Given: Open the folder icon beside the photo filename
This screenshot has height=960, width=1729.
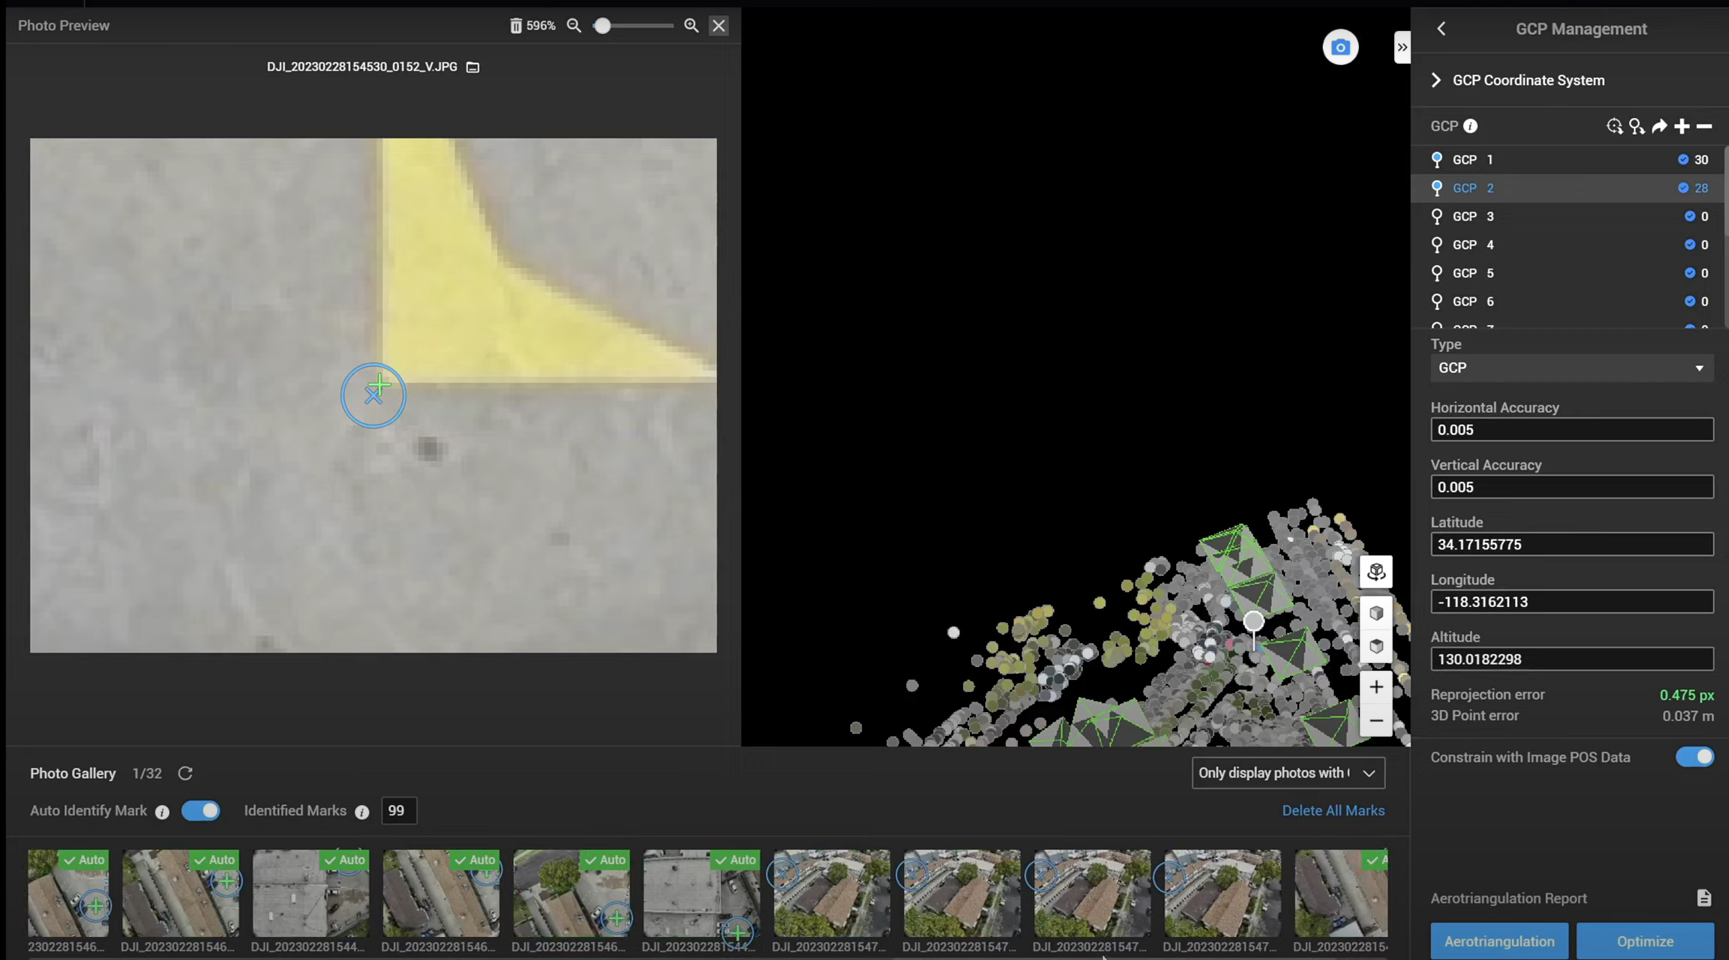Looking at the screenshot, I should click(473, 67).
